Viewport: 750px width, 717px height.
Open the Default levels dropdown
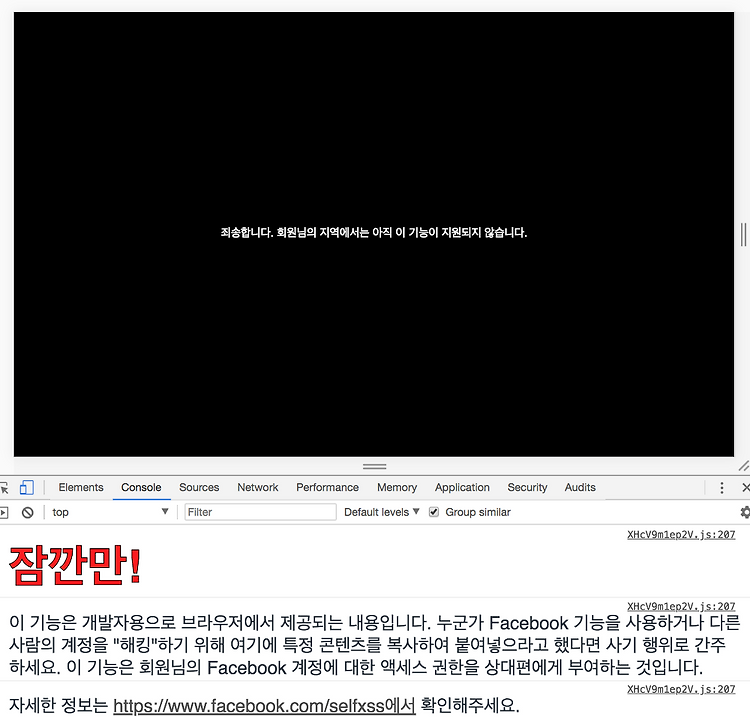coord(382,512)
